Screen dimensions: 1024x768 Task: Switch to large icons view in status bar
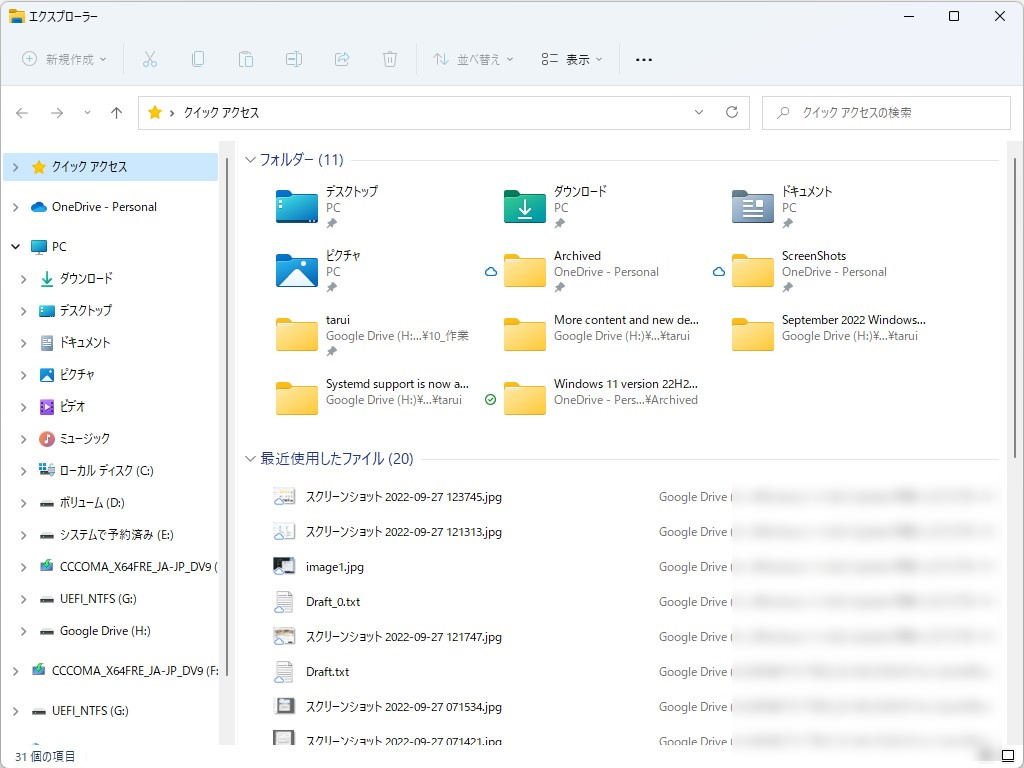1008,756
